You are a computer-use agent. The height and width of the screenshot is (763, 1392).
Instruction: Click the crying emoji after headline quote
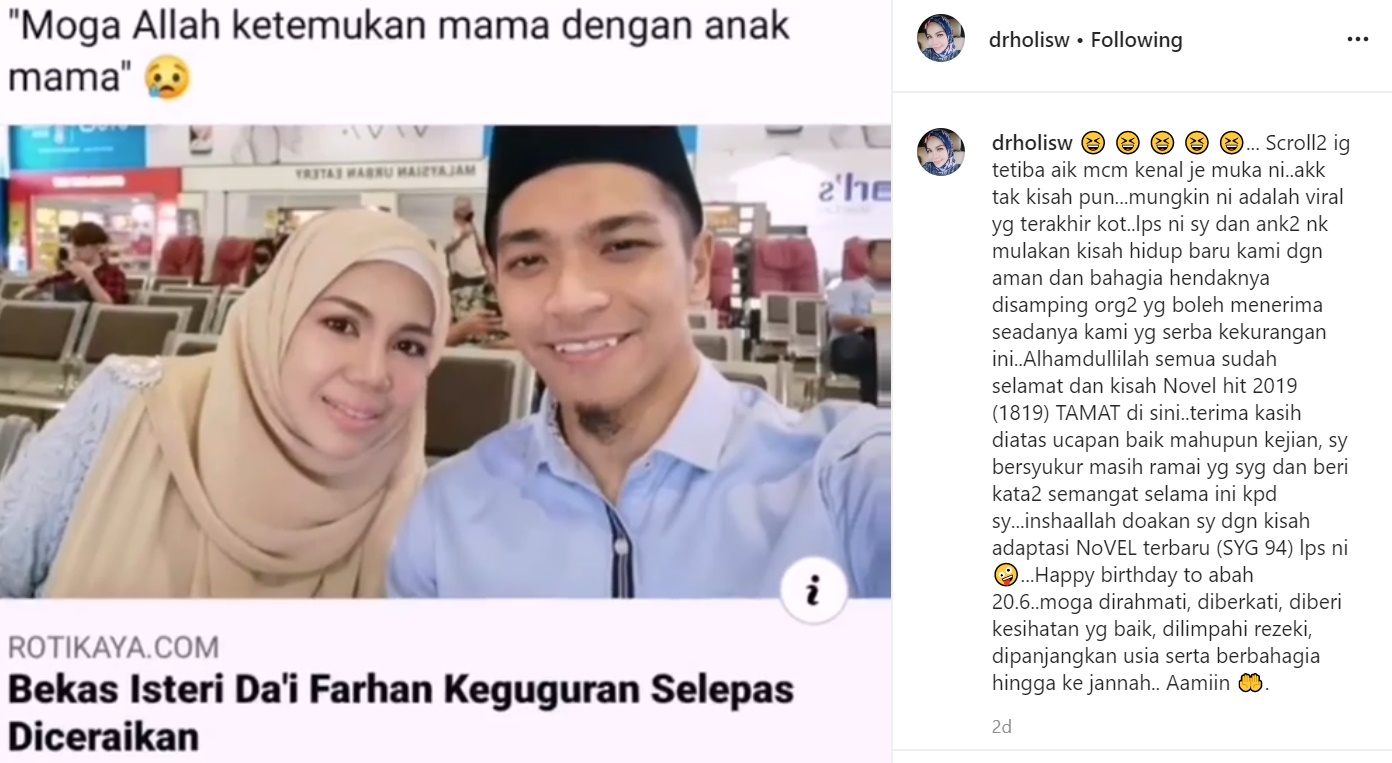pyautogui.click(x=167, y=78)
